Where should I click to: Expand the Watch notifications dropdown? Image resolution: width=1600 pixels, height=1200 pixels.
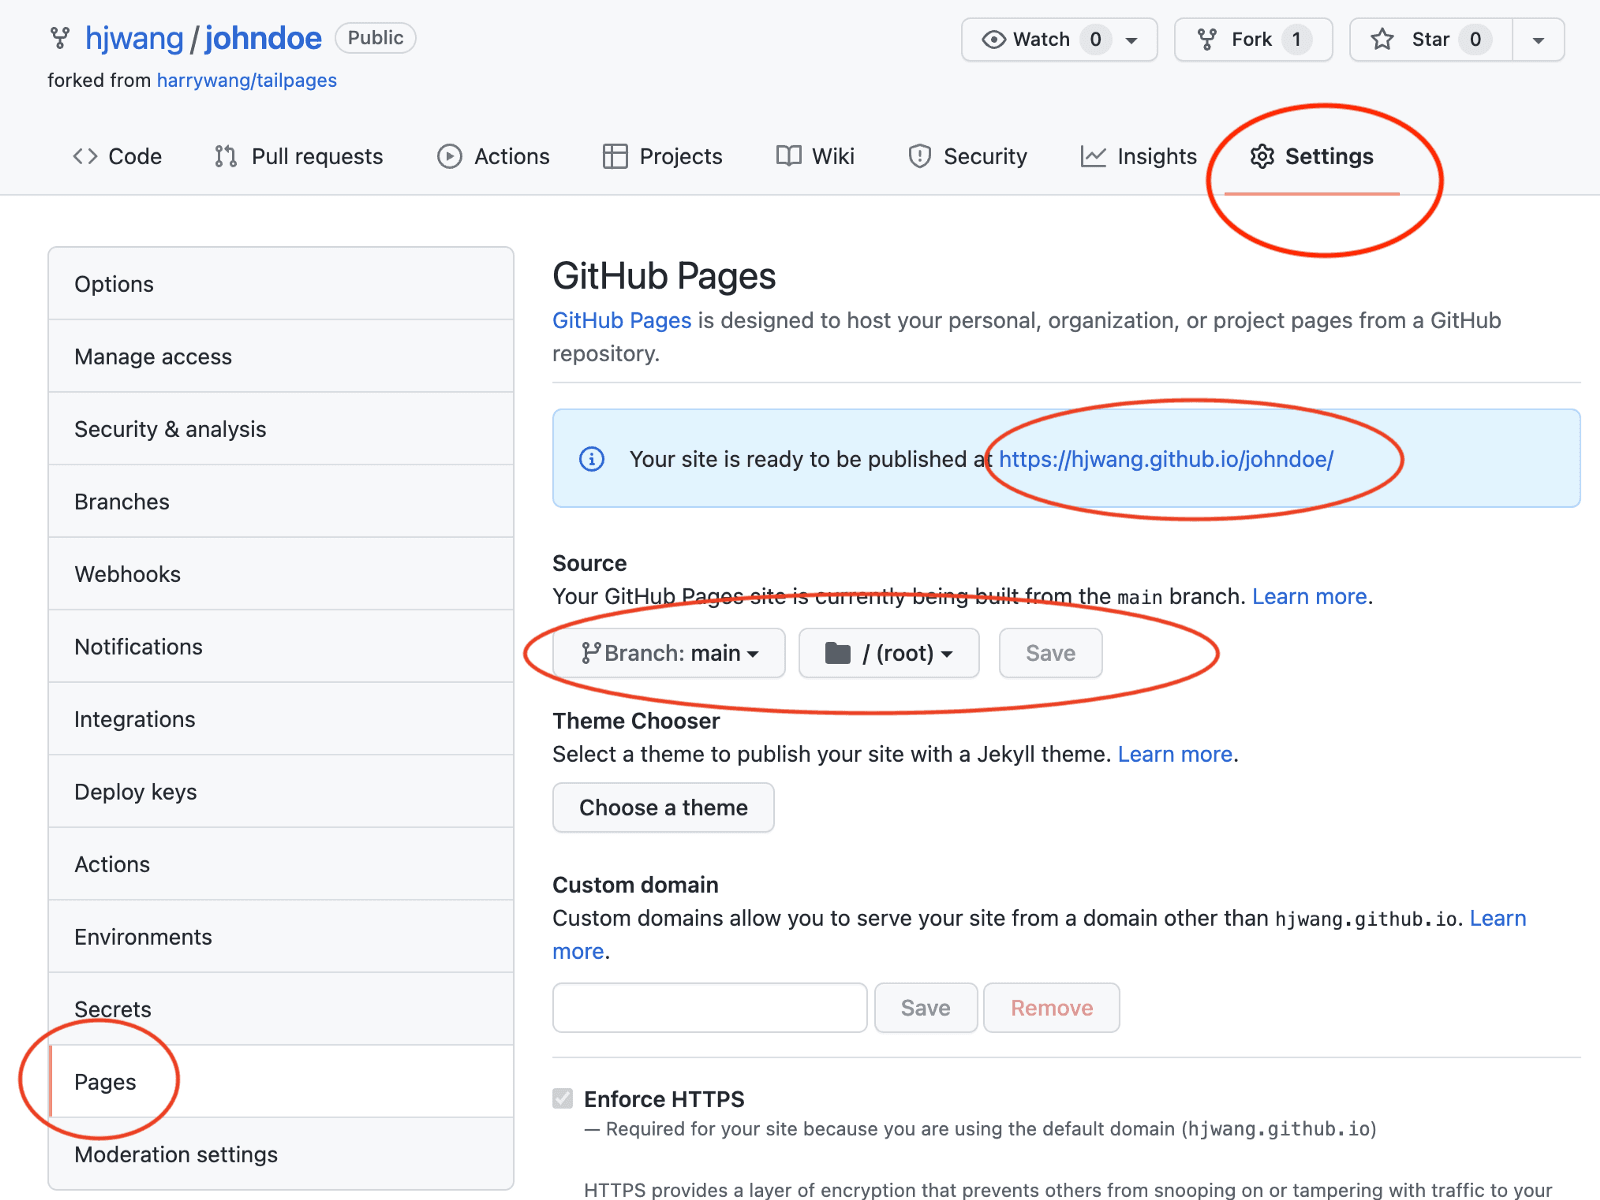1132,40
